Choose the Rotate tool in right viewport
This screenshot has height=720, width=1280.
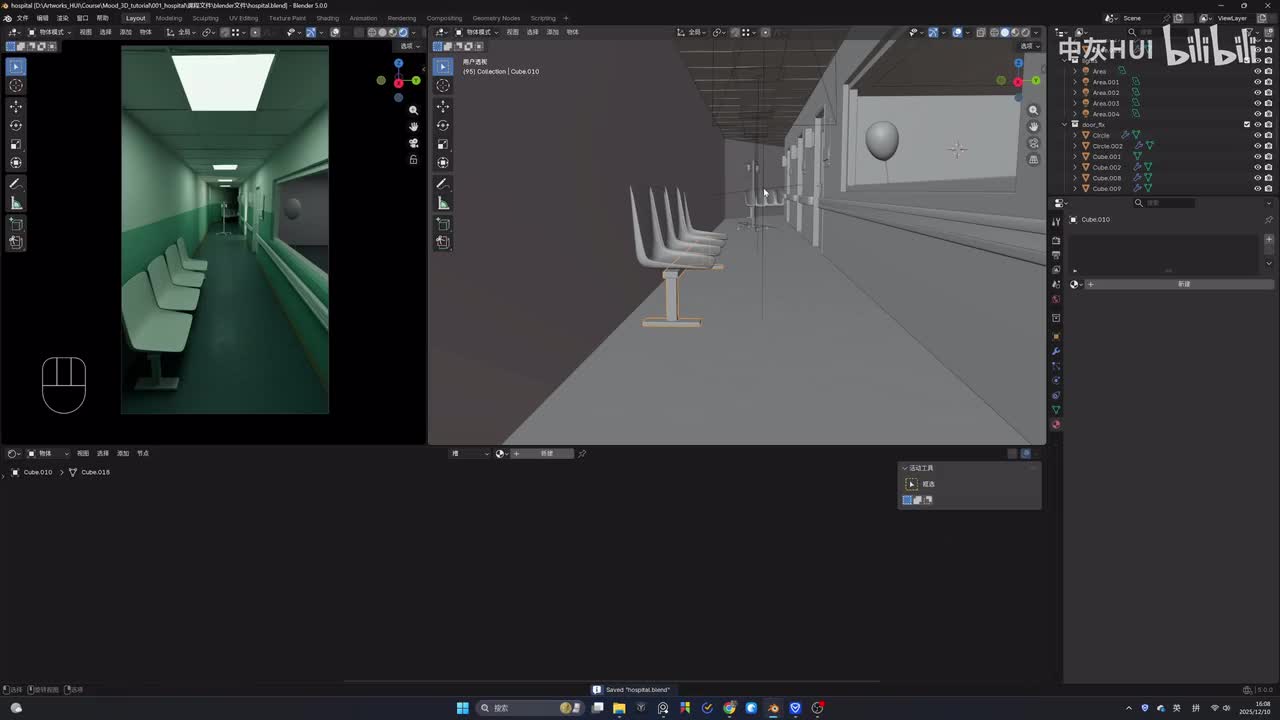443,125
